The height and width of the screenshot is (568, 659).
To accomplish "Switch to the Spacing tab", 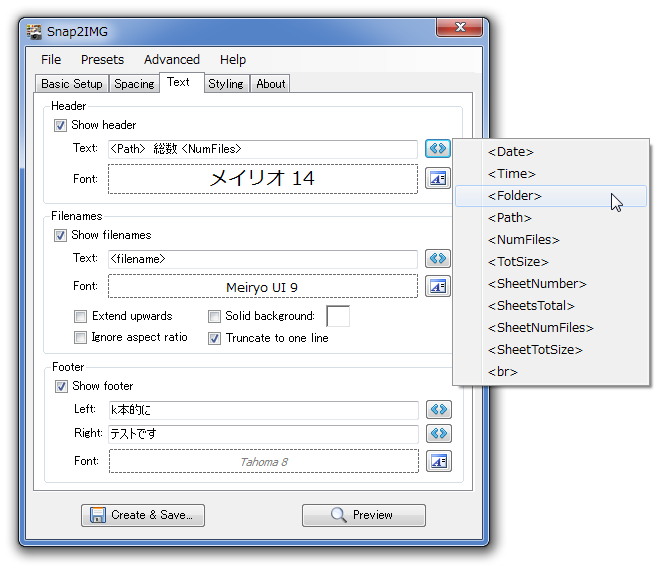I will pos(134,84).
